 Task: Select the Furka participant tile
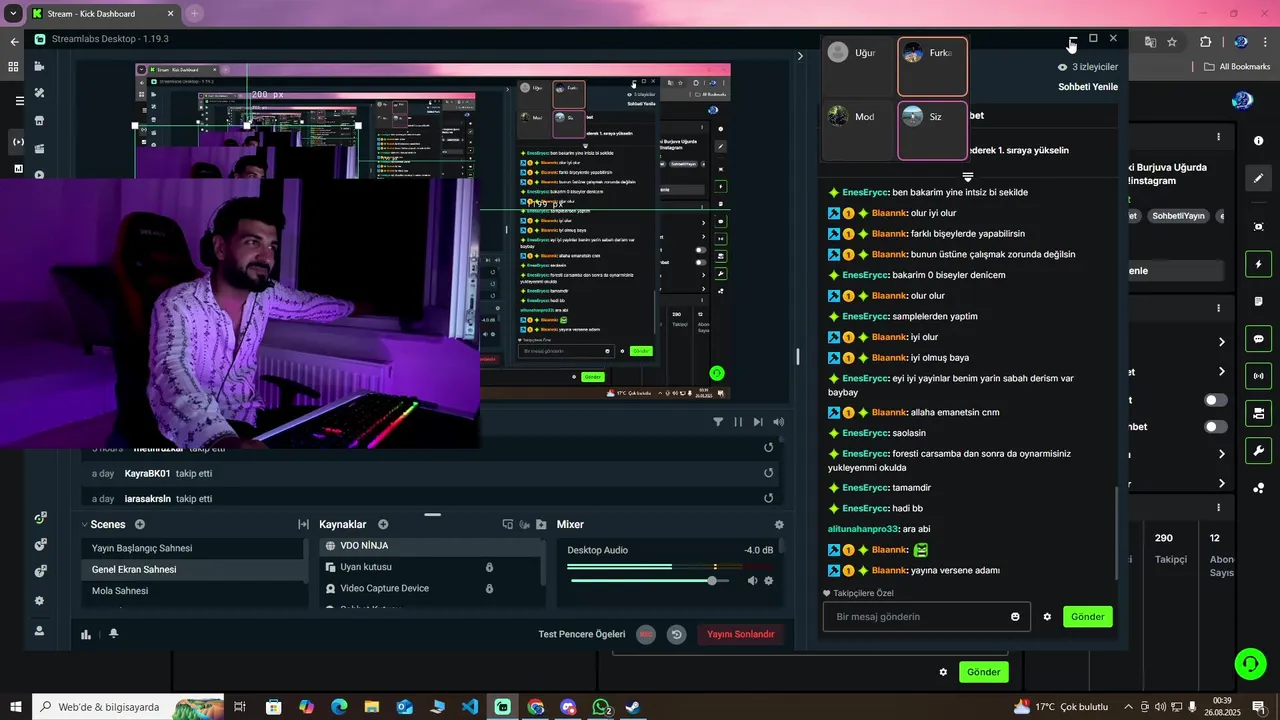pyautogui.click(x=932, y=67)
